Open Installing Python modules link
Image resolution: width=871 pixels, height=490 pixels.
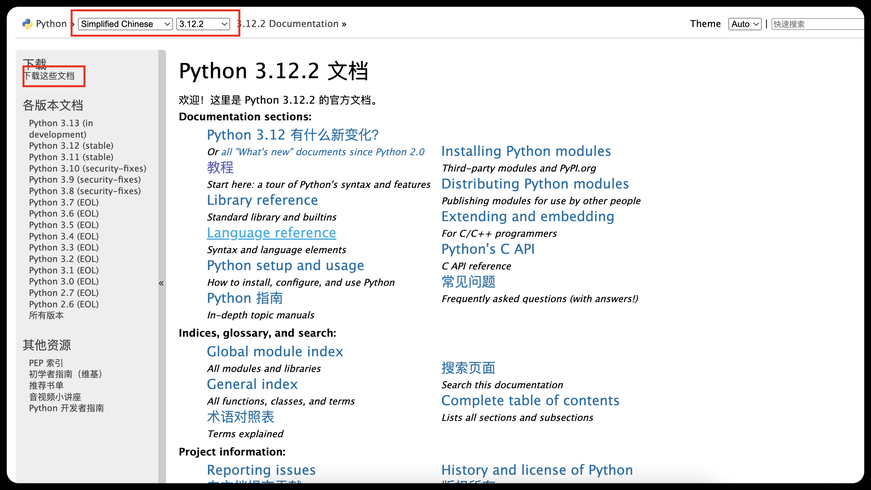(526, 151)
